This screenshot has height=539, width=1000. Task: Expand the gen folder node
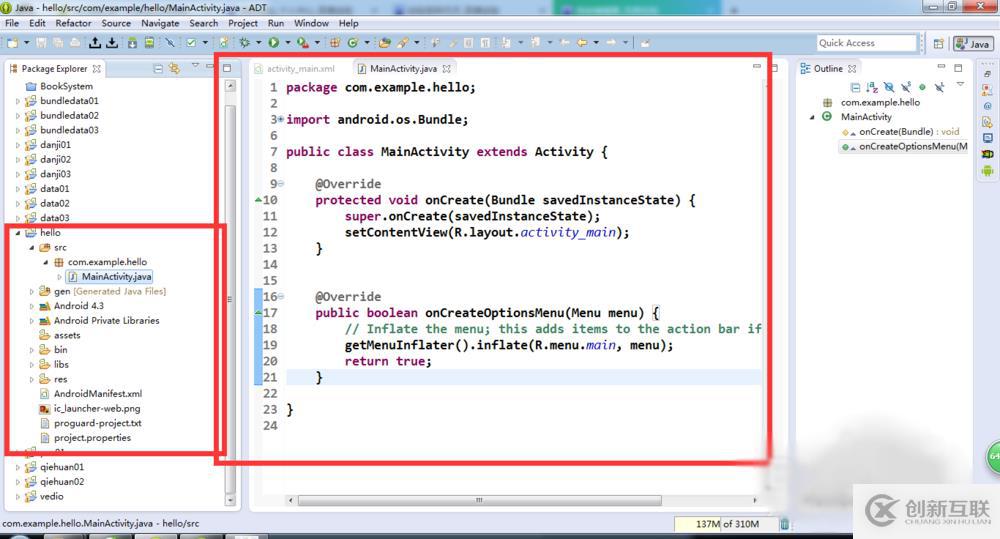coord(32,292)
